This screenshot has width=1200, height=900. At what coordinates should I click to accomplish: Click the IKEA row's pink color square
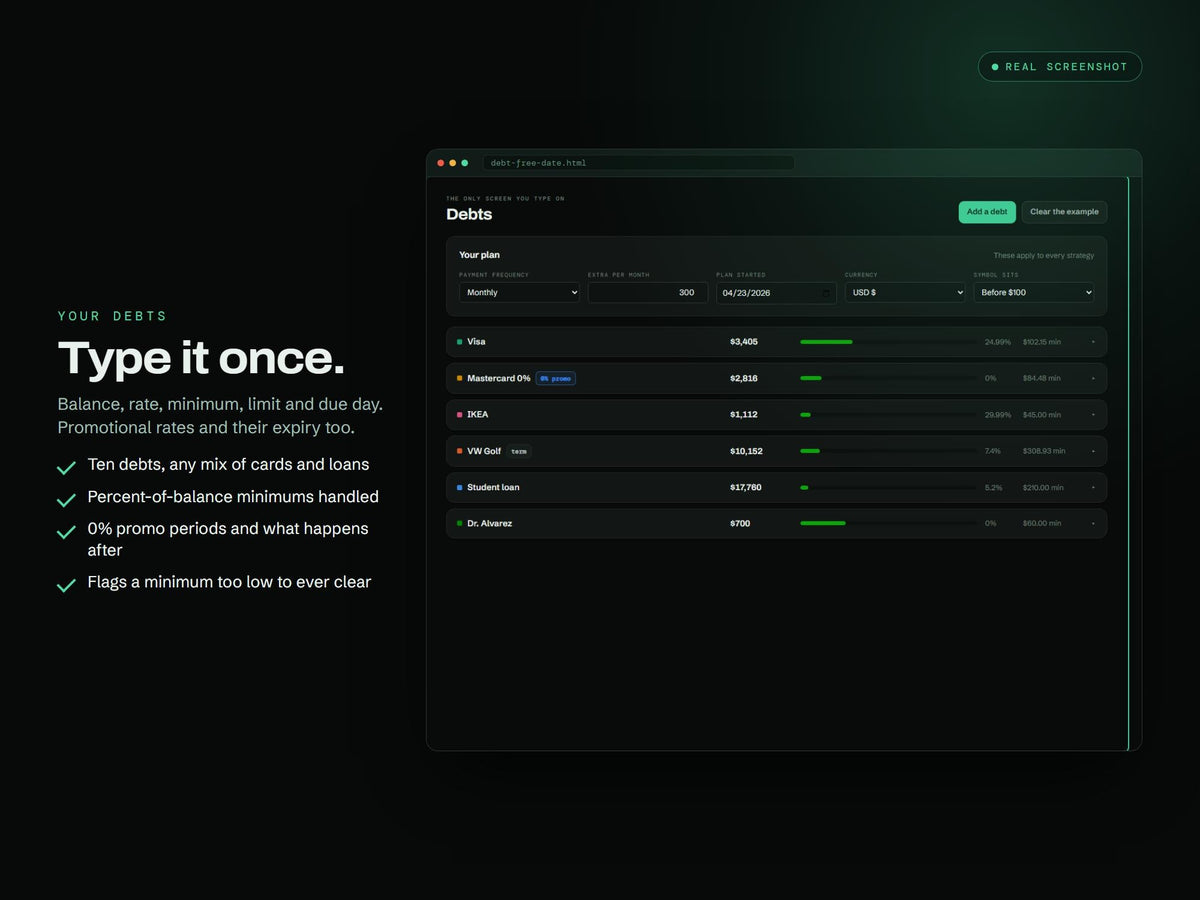point(460,414)
